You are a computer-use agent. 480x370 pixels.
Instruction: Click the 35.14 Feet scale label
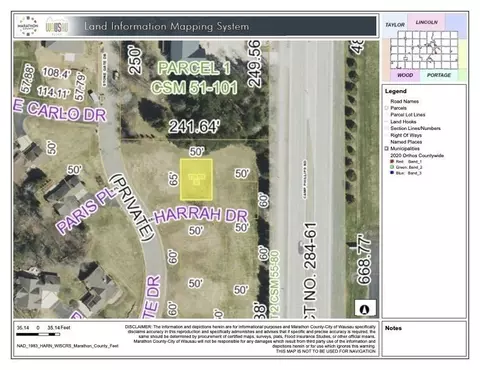coord(59,328)
